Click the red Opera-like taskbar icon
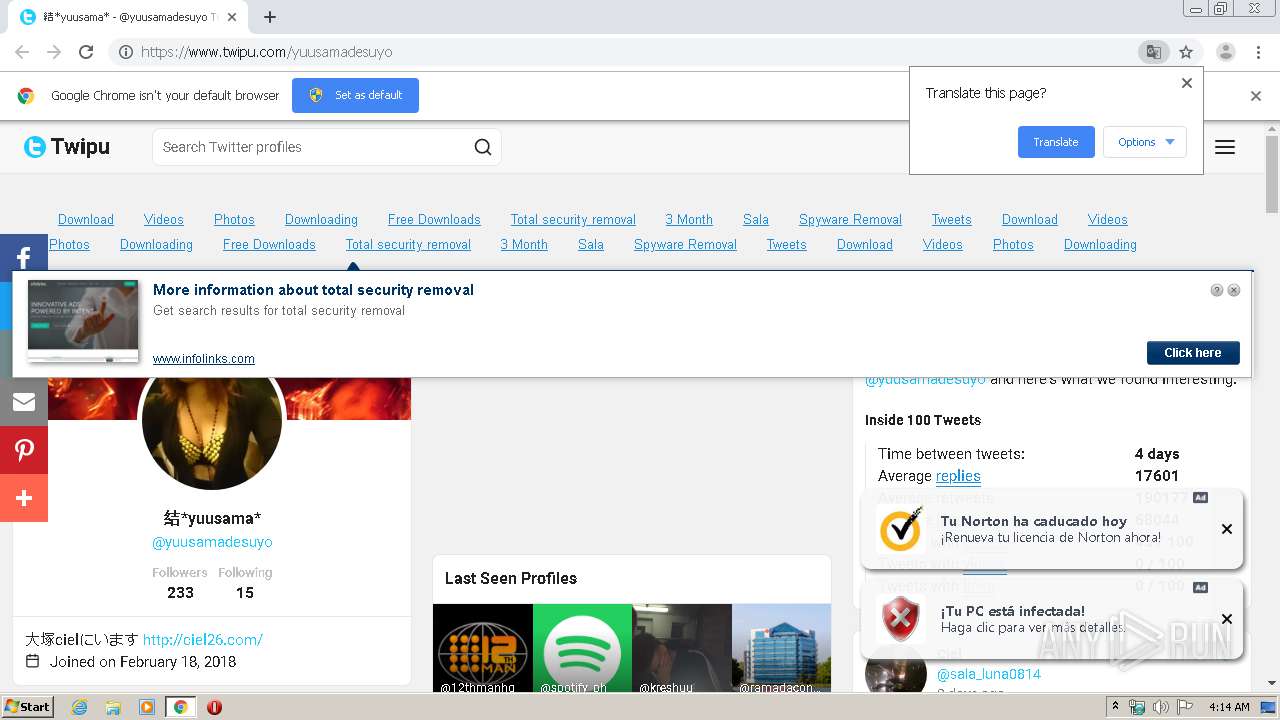 click(214, 707)
